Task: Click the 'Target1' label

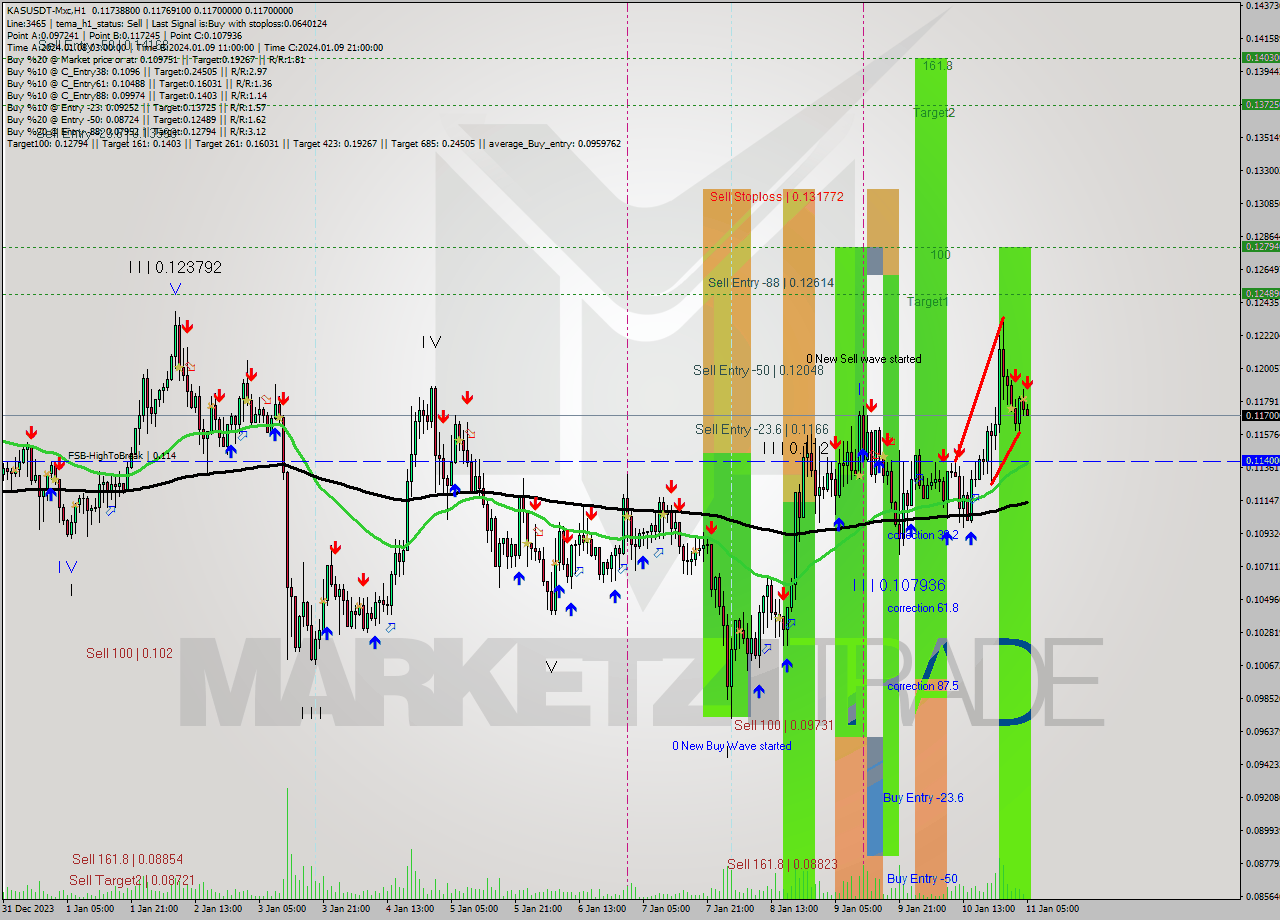Action: pyautogui.click(x=927, y=301)
